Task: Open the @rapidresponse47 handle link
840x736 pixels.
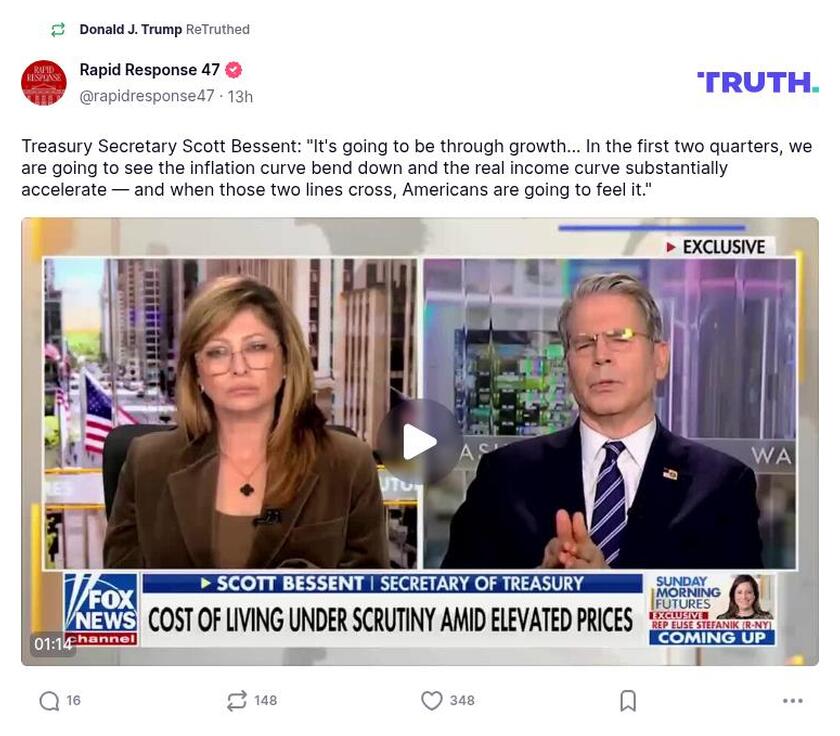Action: 146,96
